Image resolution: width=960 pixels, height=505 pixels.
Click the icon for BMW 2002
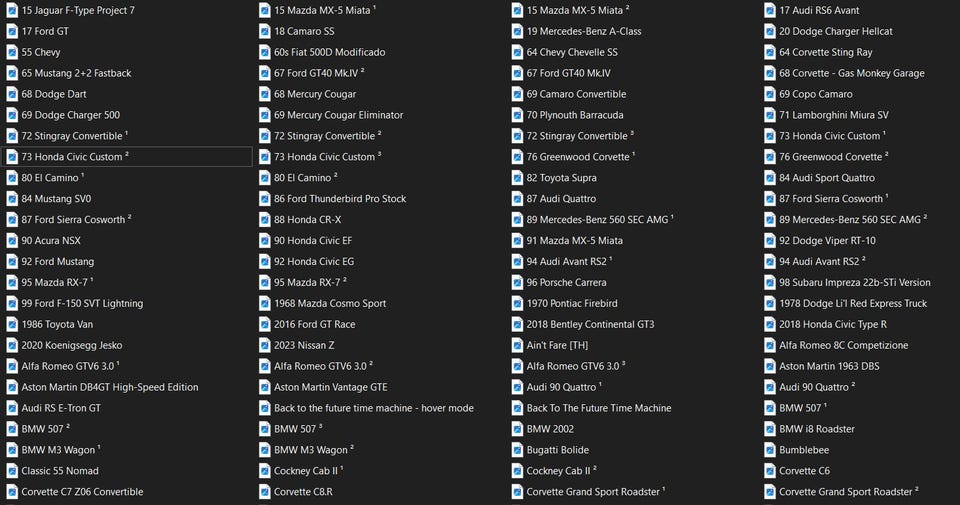coord(517,429)
